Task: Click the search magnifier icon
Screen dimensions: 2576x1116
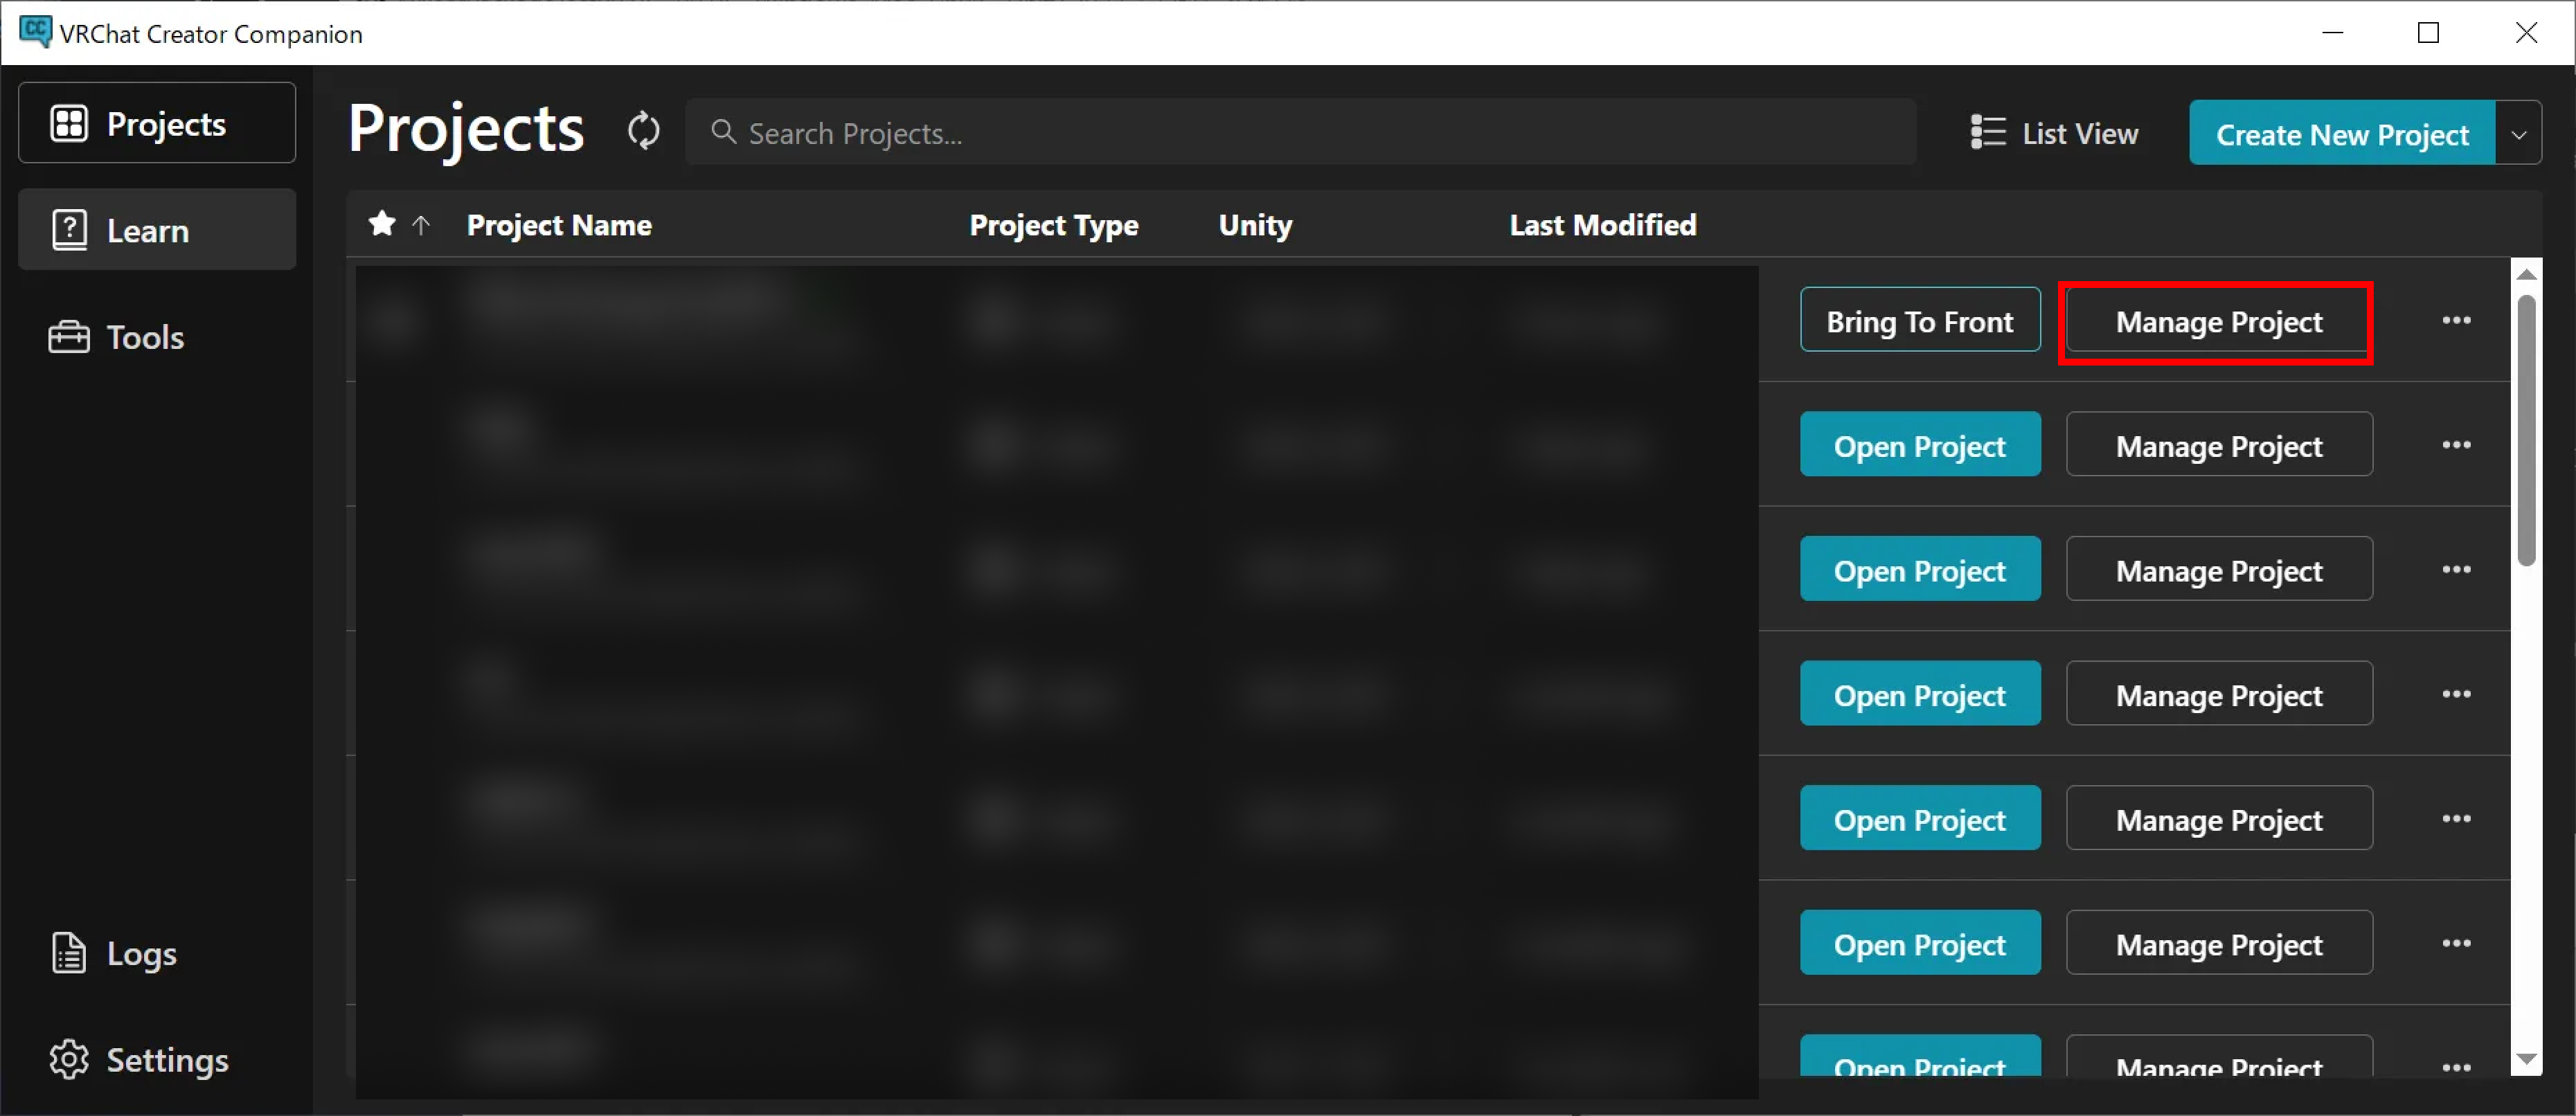Action: [x=723, y=132]
